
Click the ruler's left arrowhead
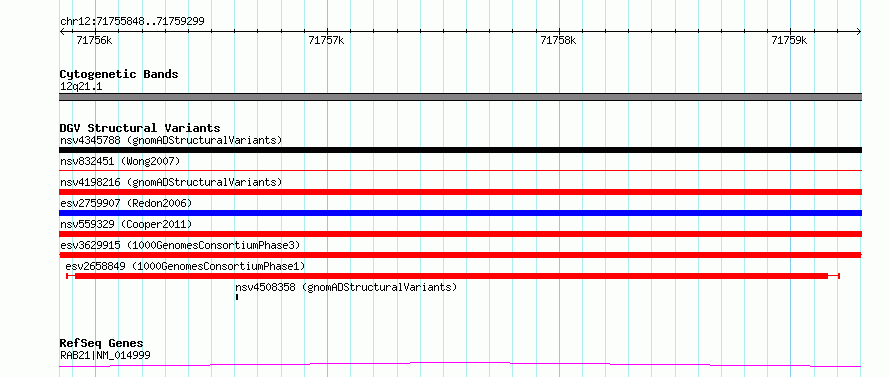[62, 31]
